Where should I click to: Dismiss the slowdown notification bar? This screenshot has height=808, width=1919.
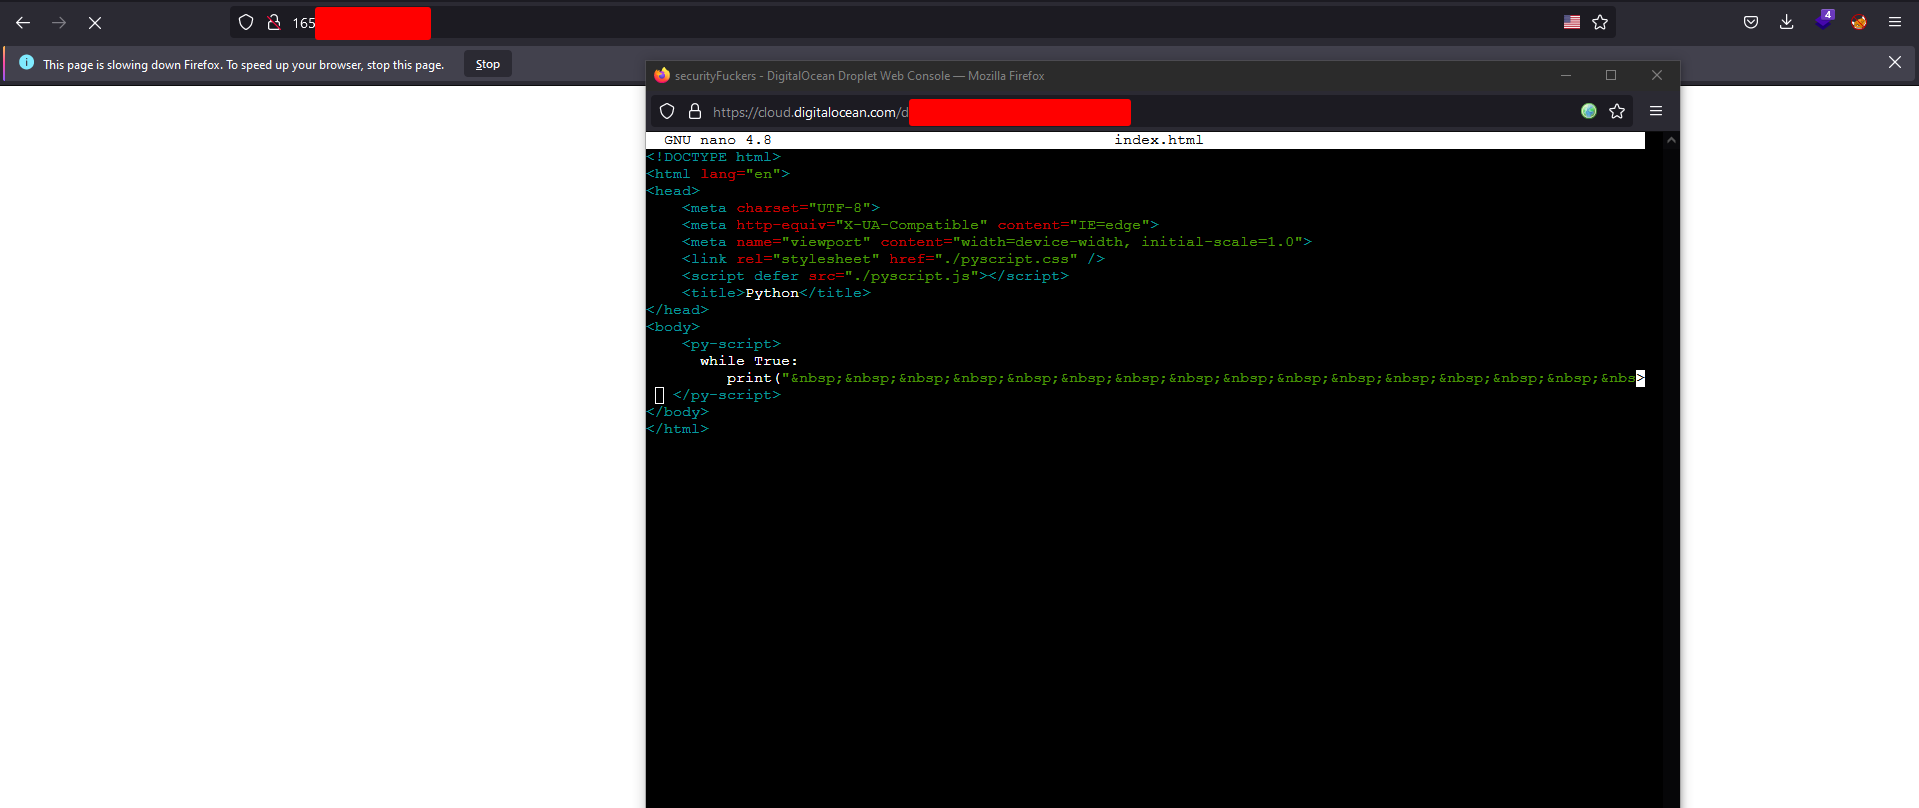pos(1894,62)
